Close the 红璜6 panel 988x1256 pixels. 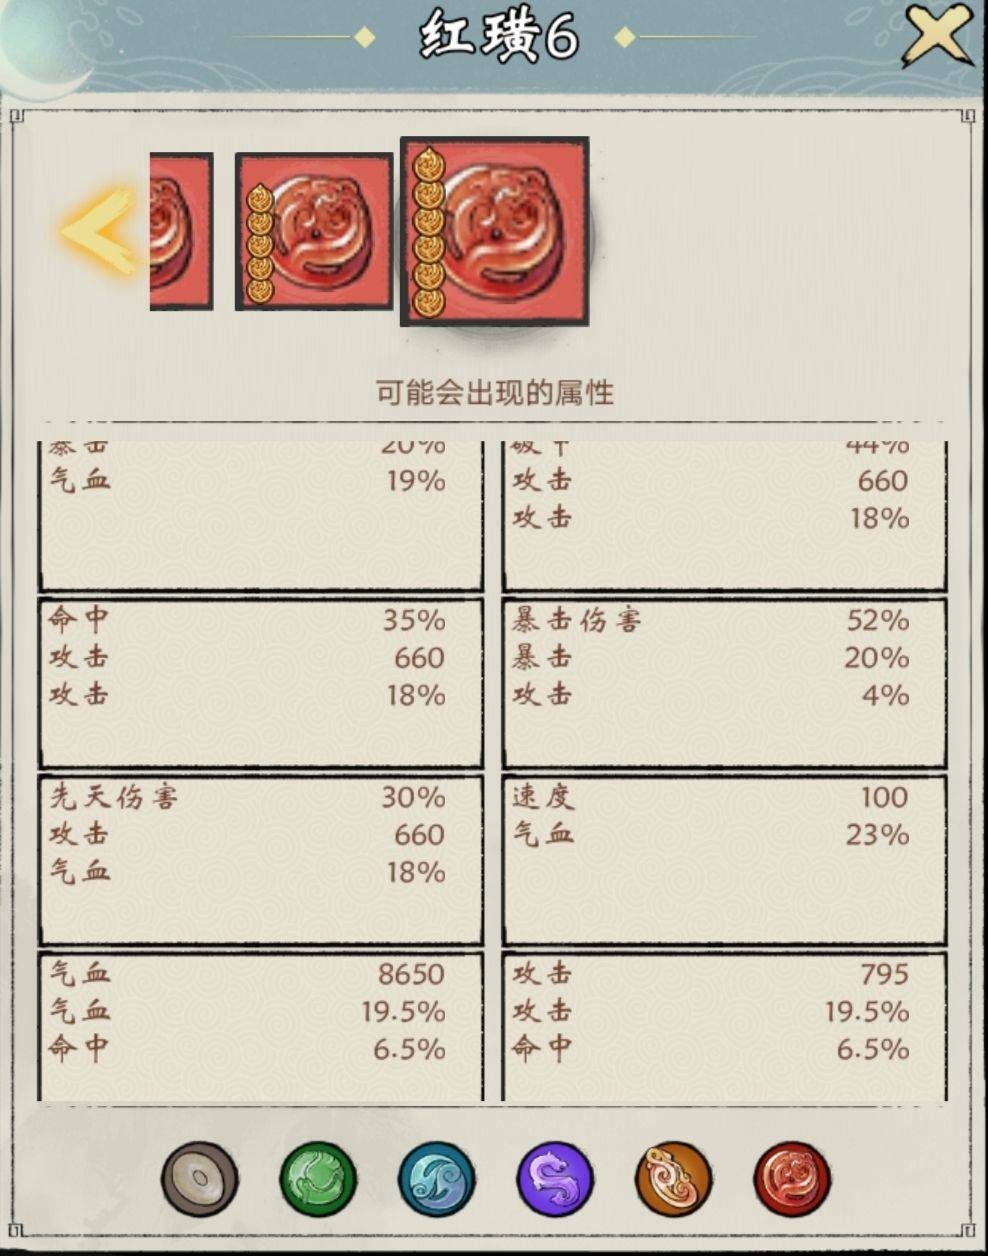point(936,35)
